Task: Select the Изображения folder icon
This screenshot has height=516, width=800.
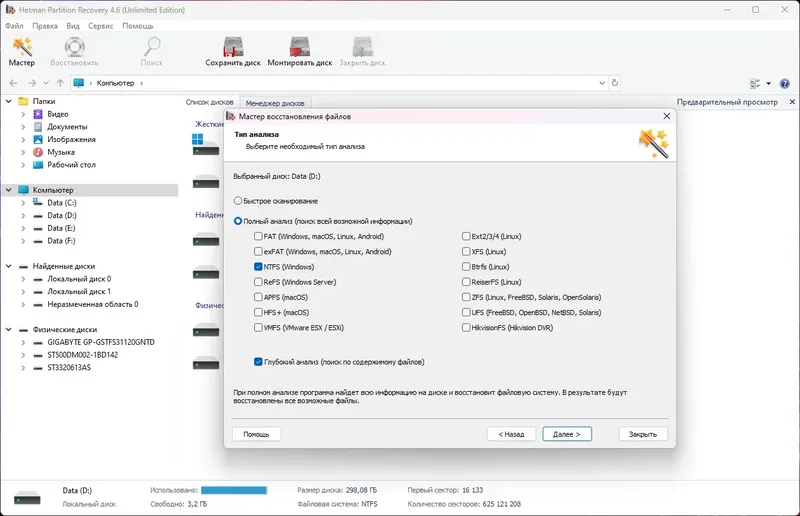Action: click(x=38, y=139)
